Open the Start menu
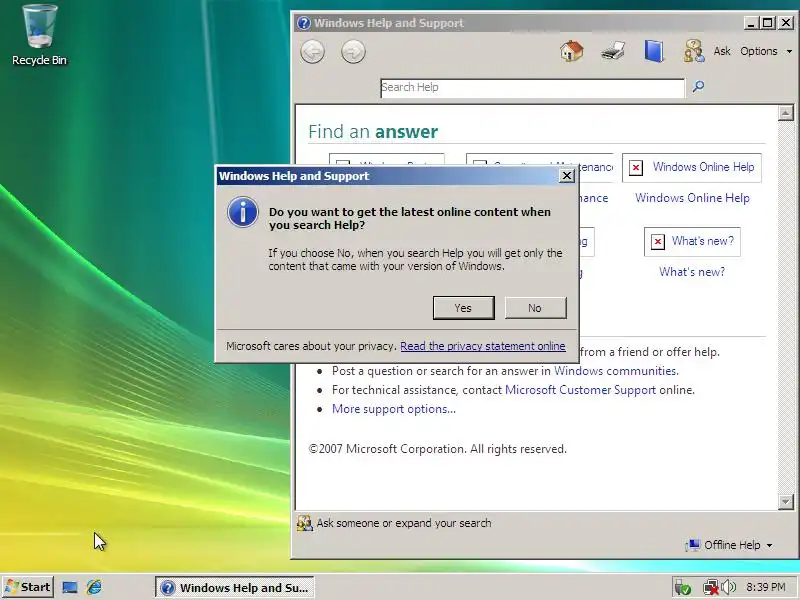Viewport: 800px width, 600px height. (x=28, y=587)
